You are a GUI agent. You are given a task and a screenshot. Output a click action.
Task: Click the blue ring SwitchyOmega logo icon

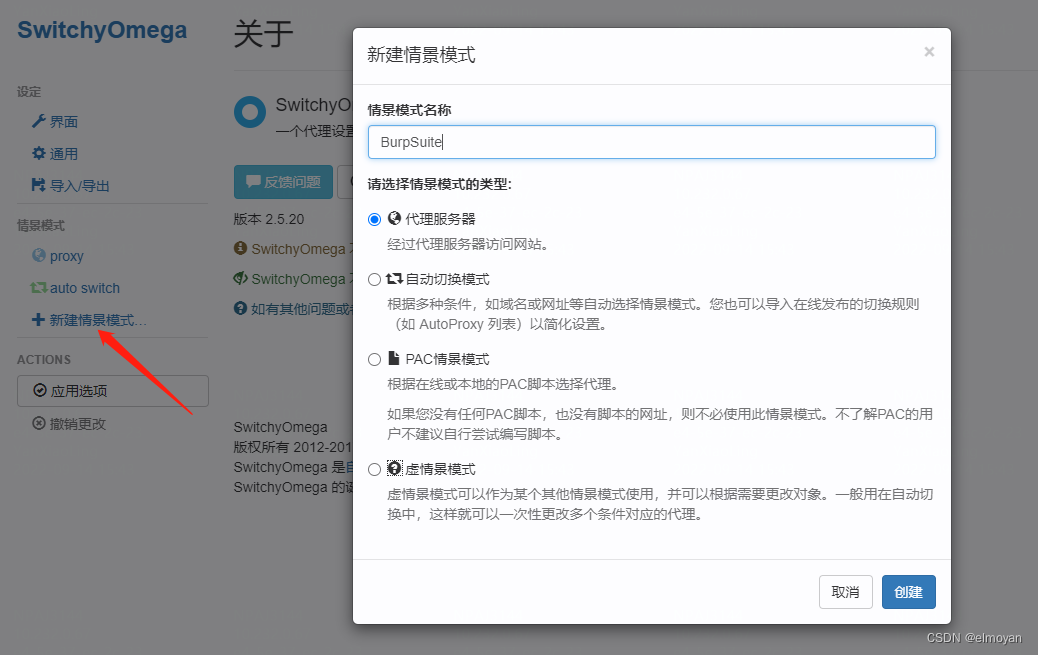pos(250,113)
